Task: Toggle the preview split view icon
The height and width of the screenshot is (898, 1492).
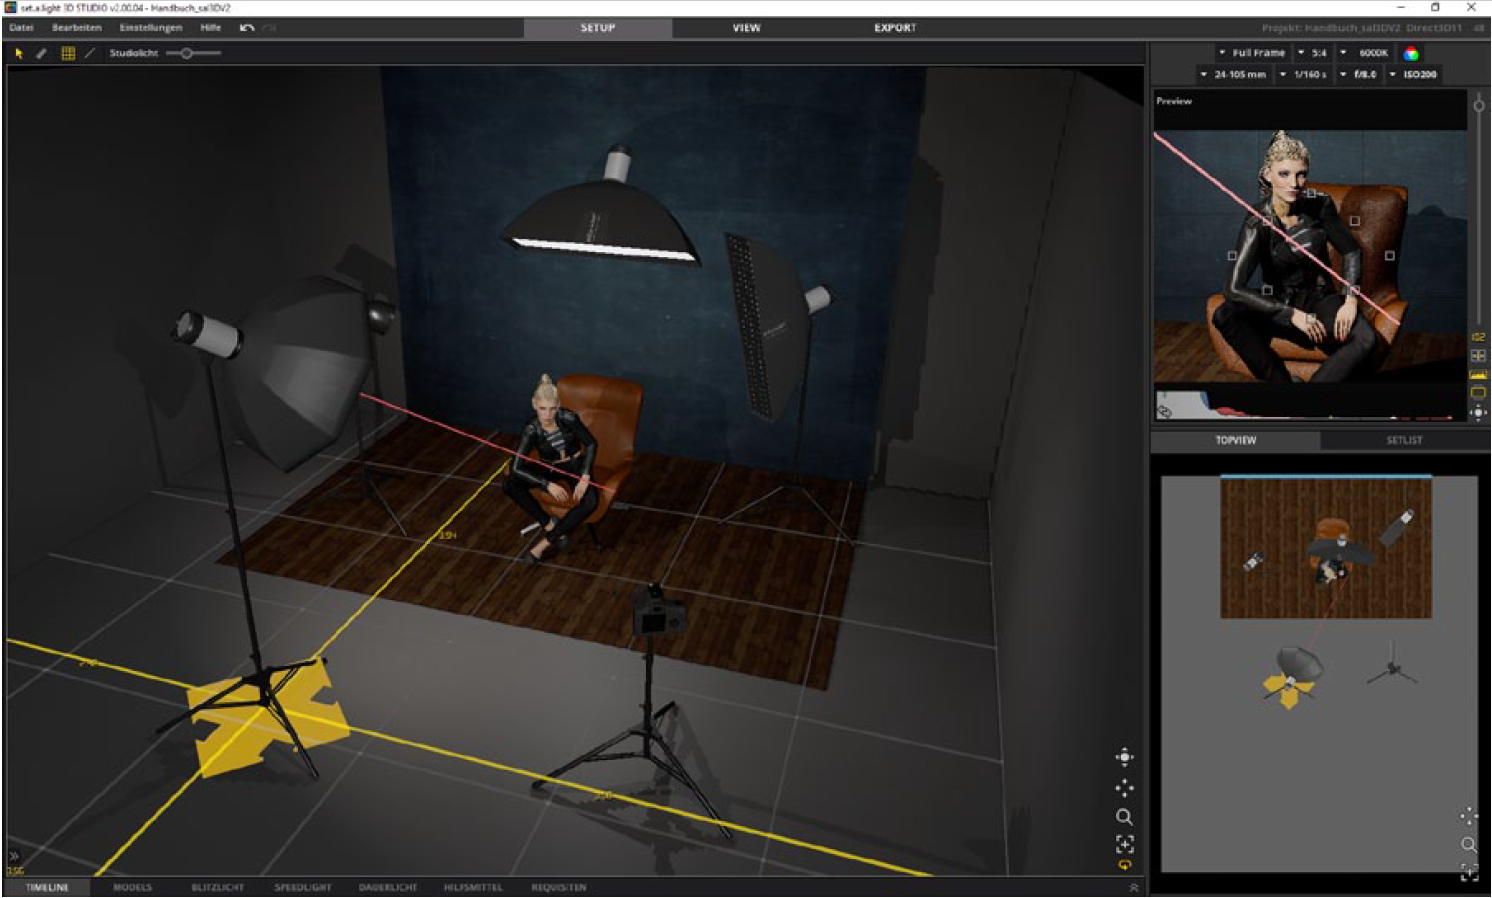Action: tap(1478, 356)
